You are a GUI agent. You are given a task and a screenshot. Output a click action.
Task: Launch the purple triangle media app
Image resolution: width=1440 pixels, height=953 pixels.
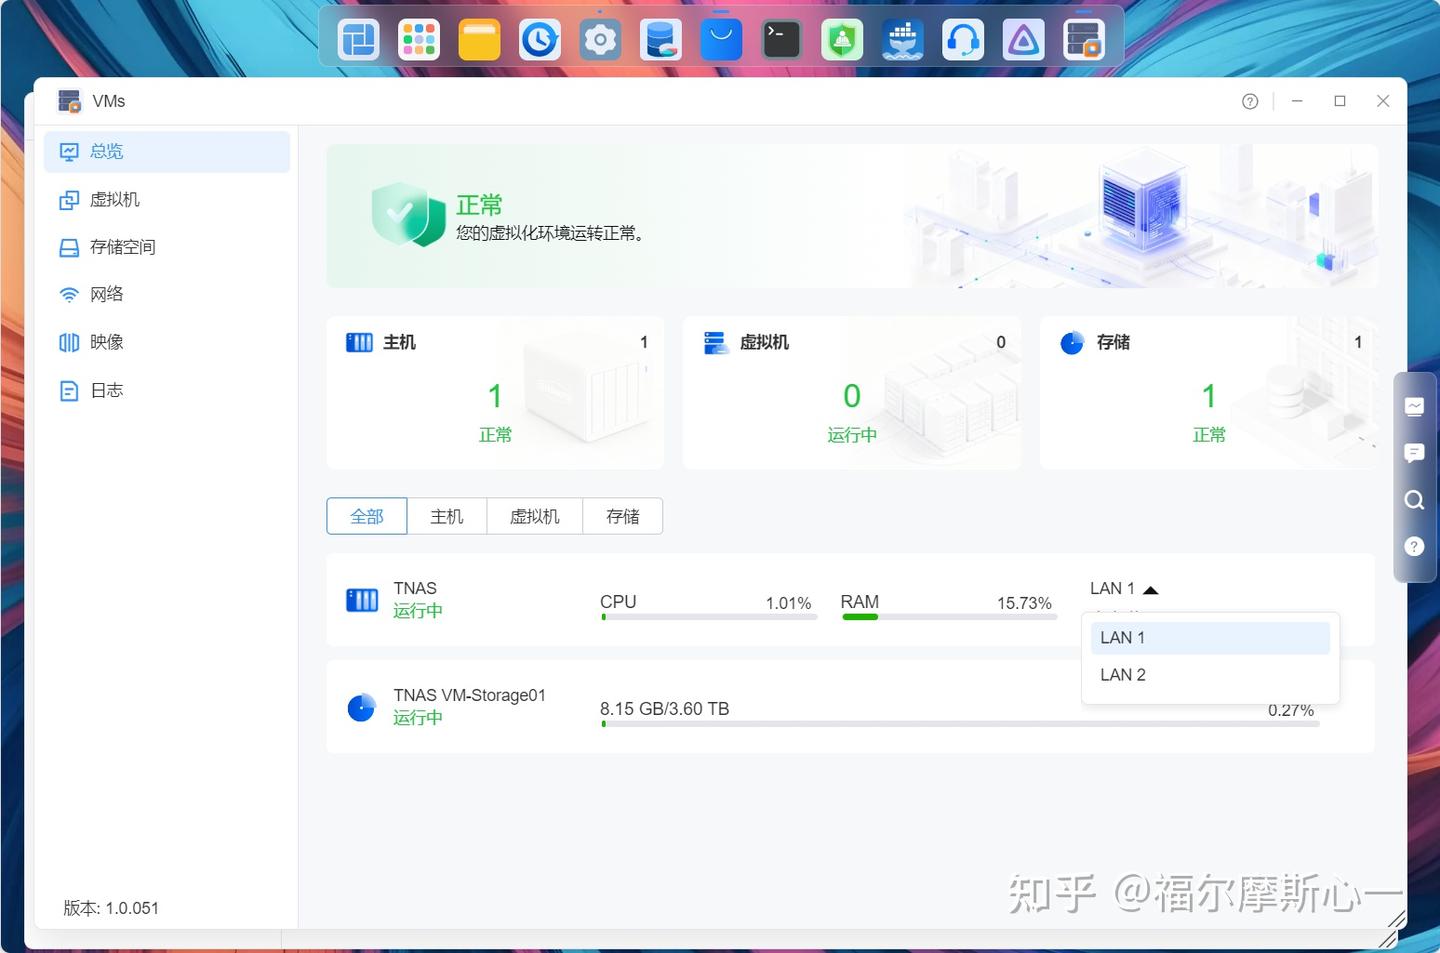(1024, 40)
